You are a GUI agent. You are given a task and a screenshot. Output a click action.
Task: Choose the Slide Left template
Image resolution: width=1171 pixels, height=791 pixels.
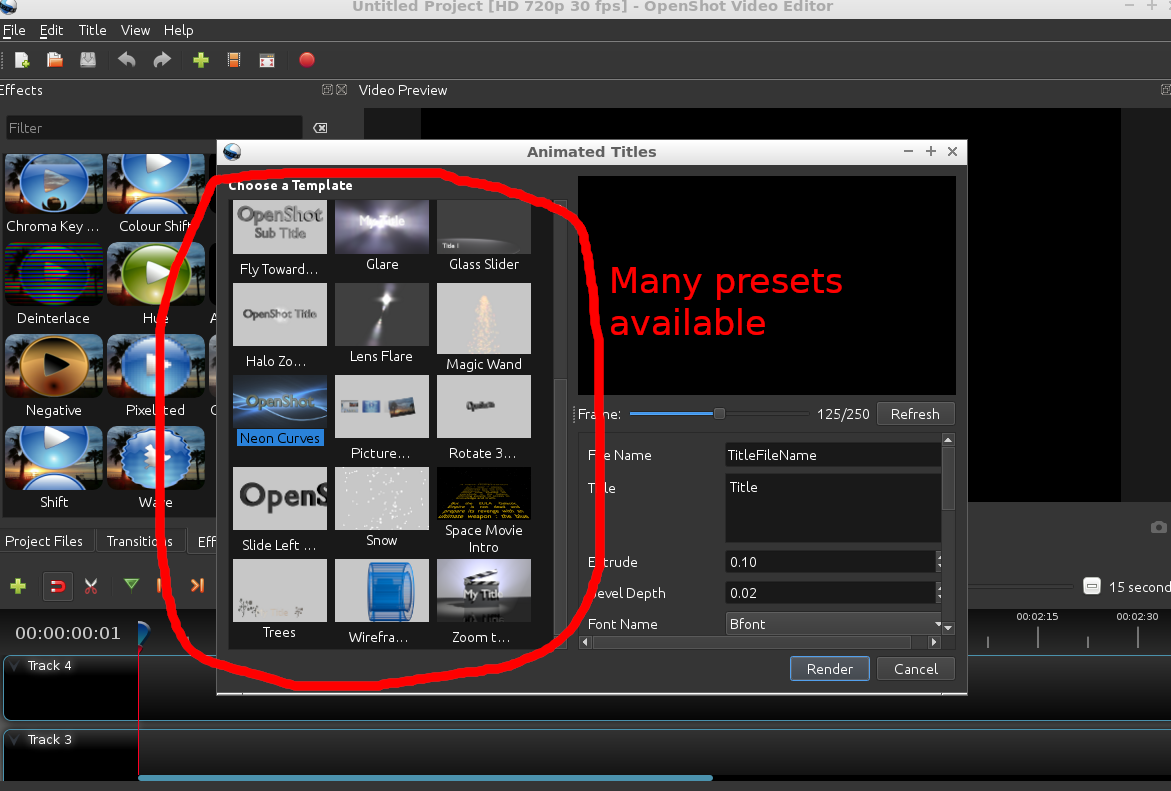(x=279, y=510)
